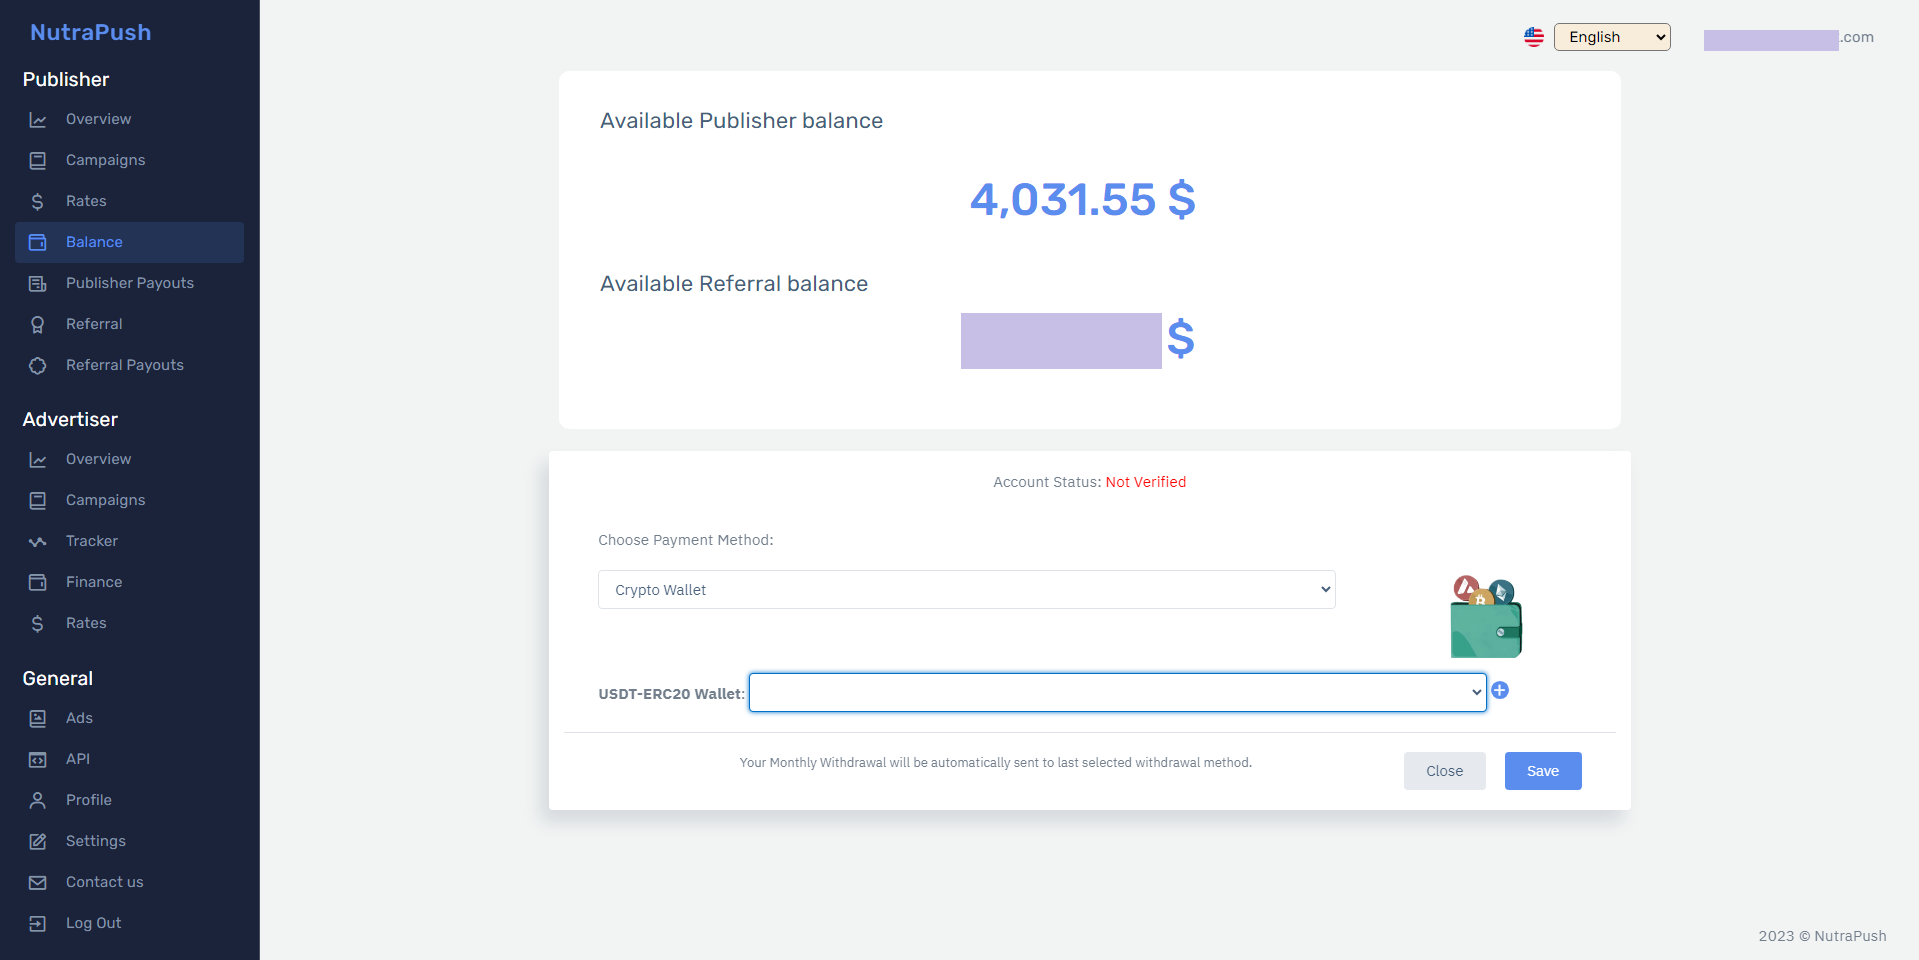
Task: Click the Log Out icon
Action: (38, 923)
